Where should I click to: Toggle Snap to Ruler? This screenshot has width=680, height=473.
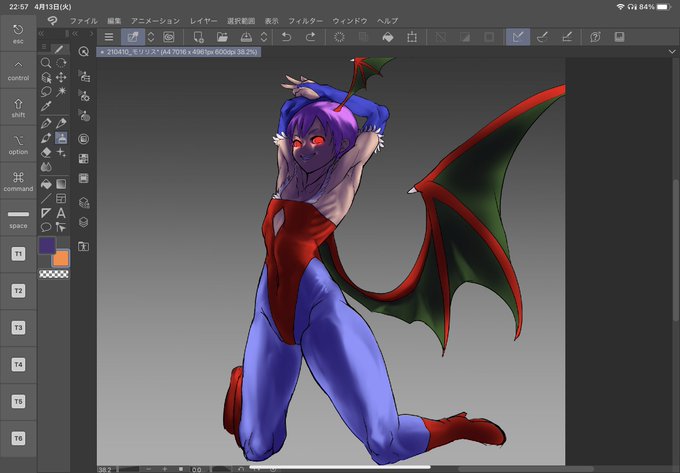[x=518, y=37]
